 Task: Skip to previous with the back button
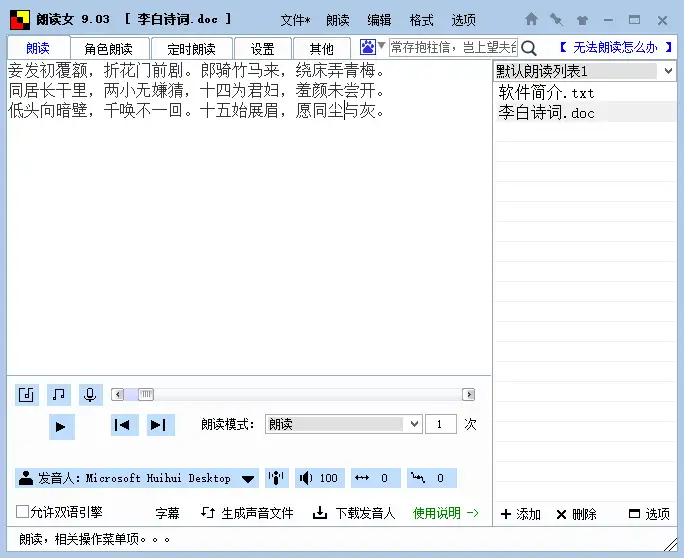[125, 425]
